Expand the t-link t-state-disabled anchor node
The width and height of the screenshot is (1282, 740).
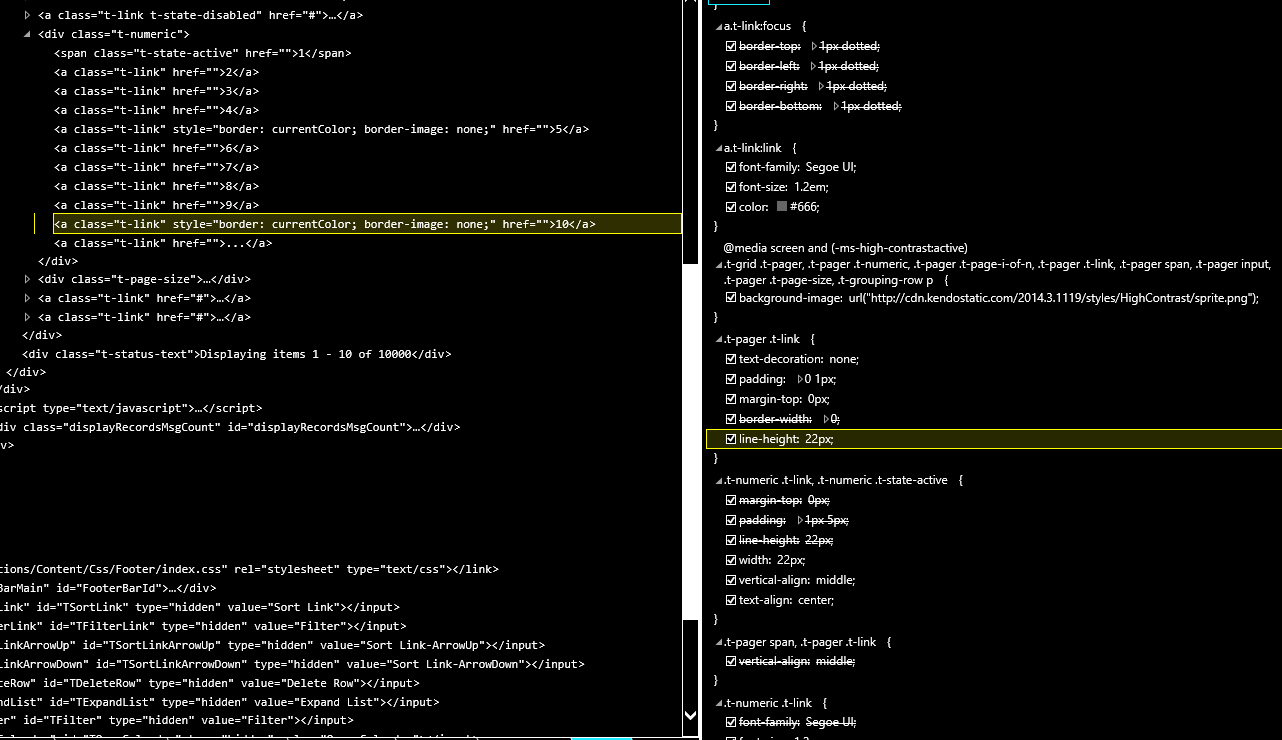[28, 15]
